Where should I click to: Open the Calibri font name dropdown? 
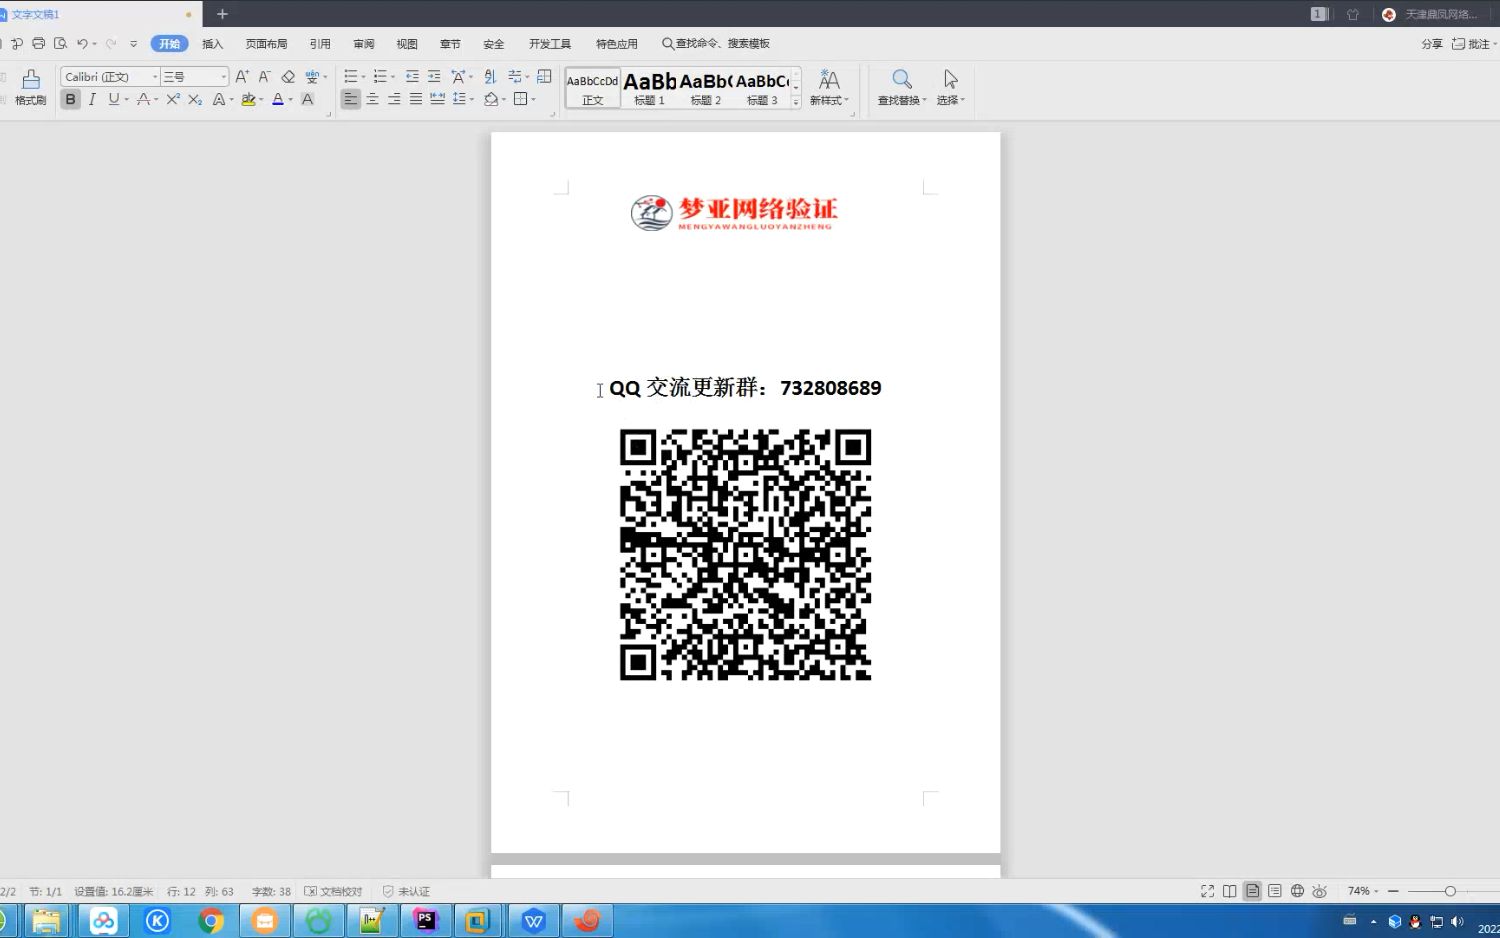[155, 77]
